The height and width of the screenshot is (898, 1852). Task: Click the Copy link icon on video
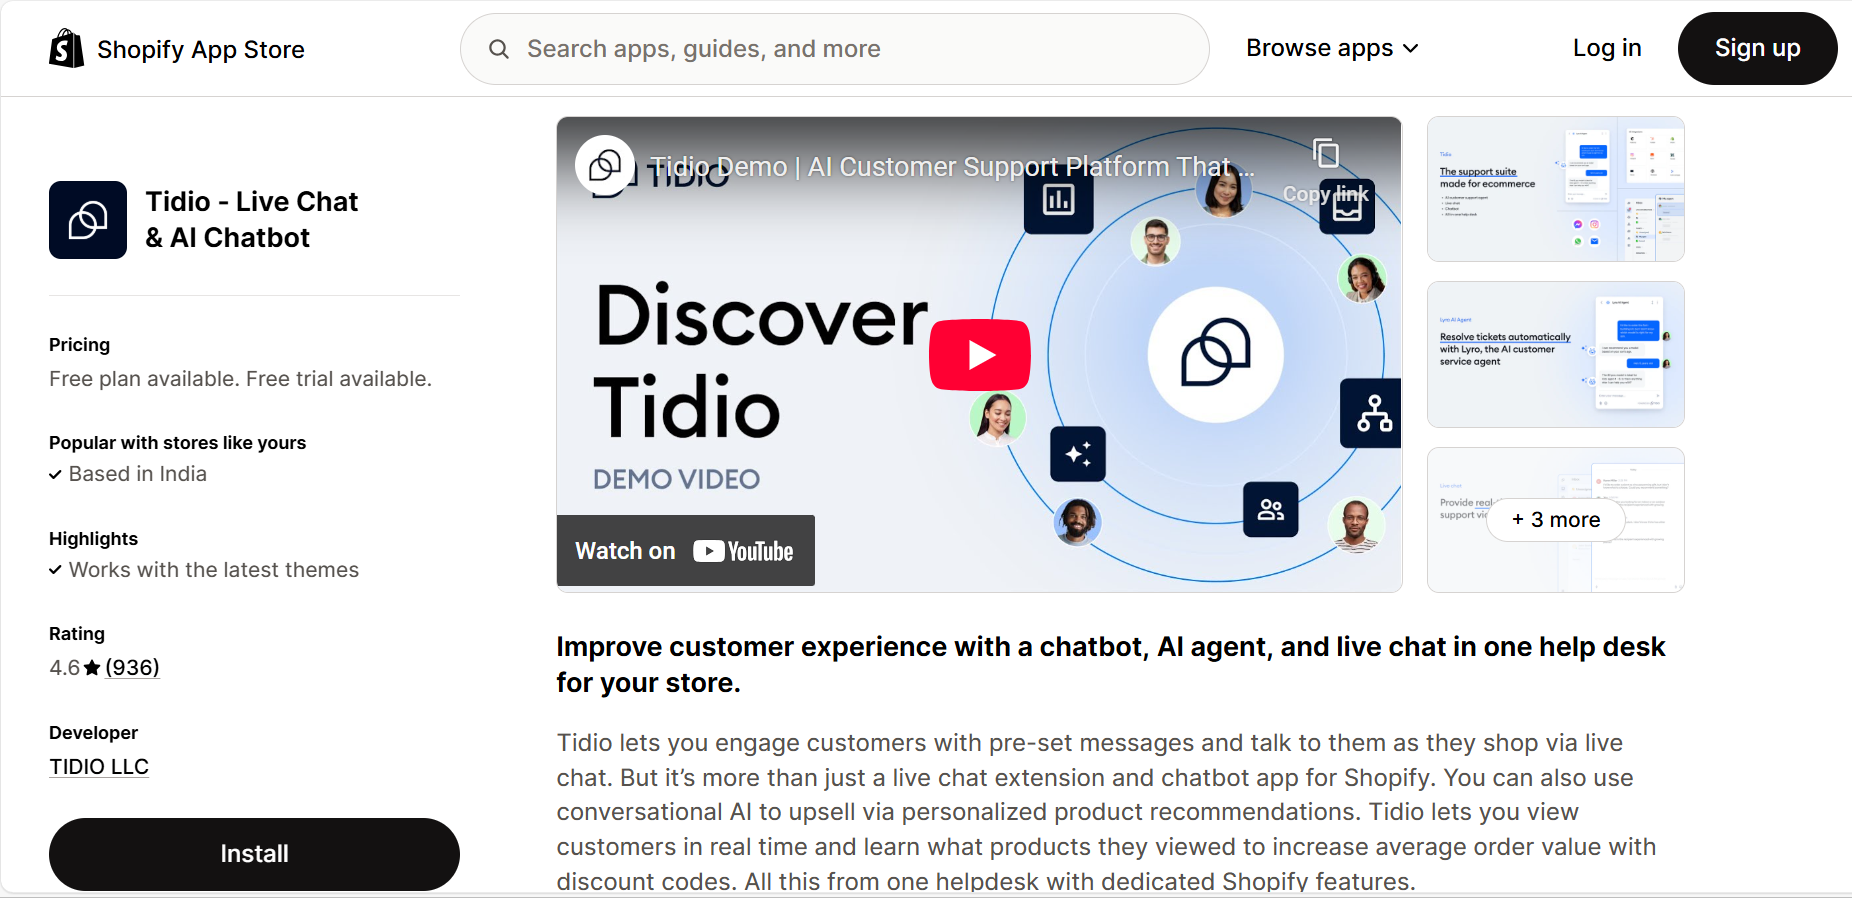[1326, 153]
